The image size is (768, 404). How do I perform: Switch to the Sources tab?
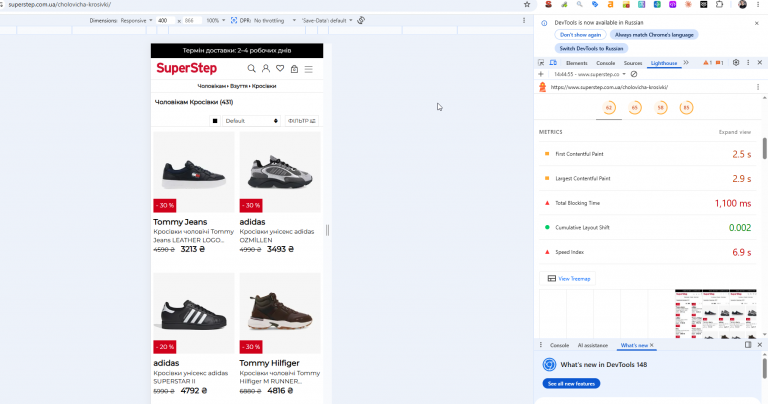pos(633,63)
